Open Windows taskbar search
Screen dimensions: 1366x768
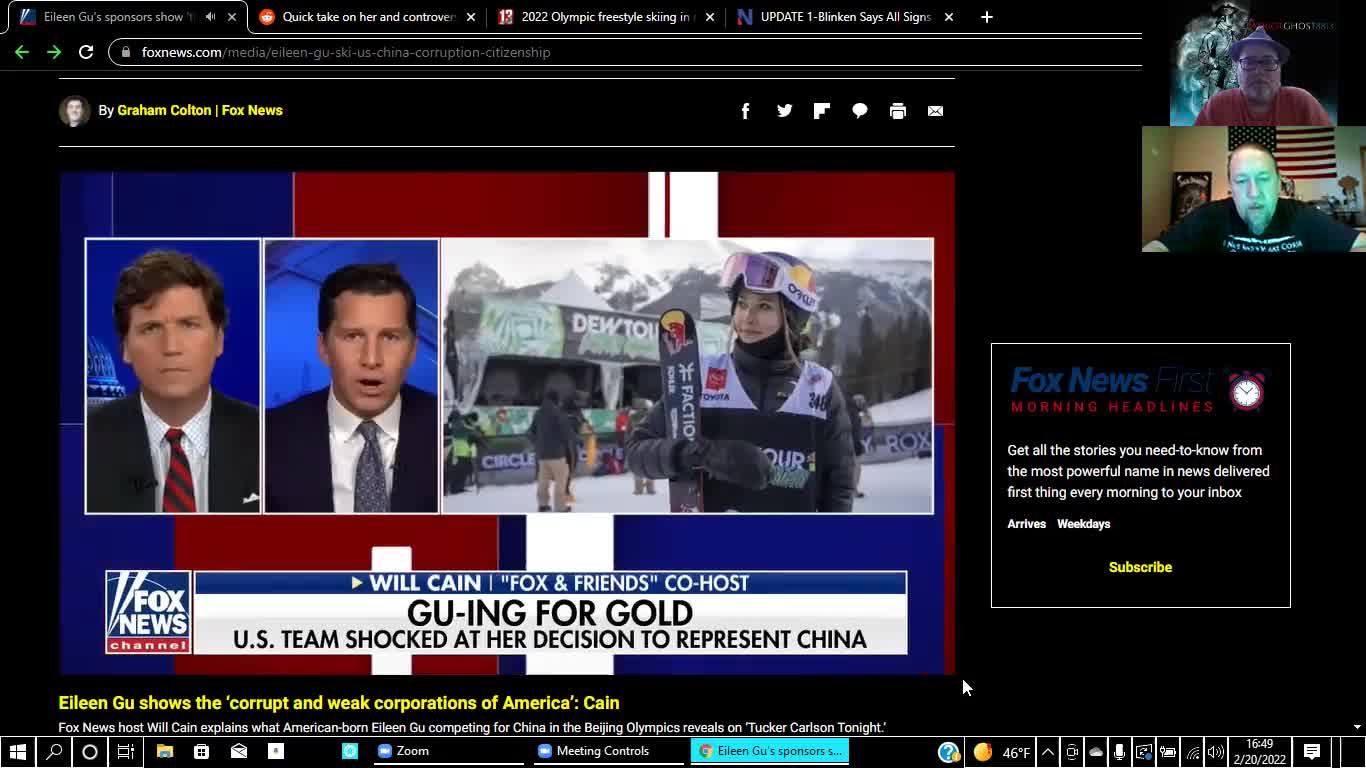point(54,751)
